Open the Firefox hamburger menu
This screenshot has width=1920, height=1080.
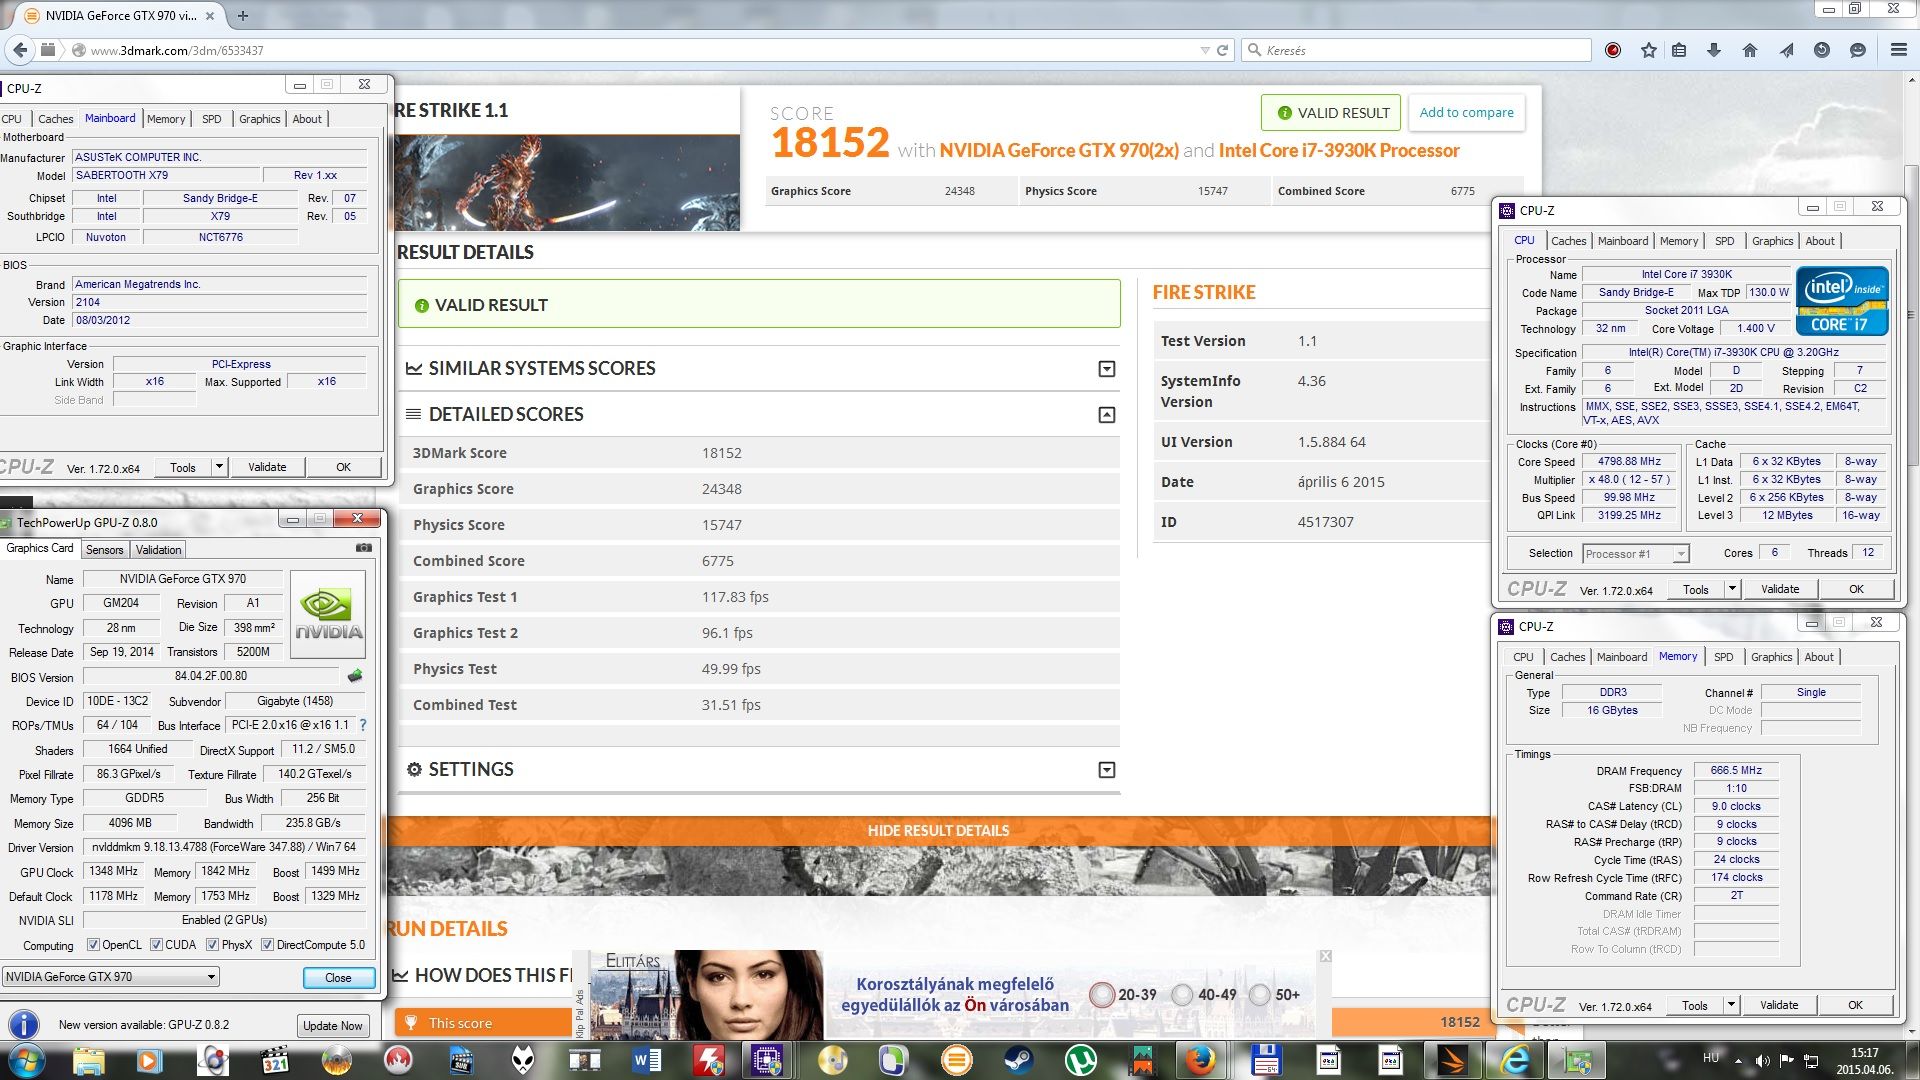(x=1898, y=50)
